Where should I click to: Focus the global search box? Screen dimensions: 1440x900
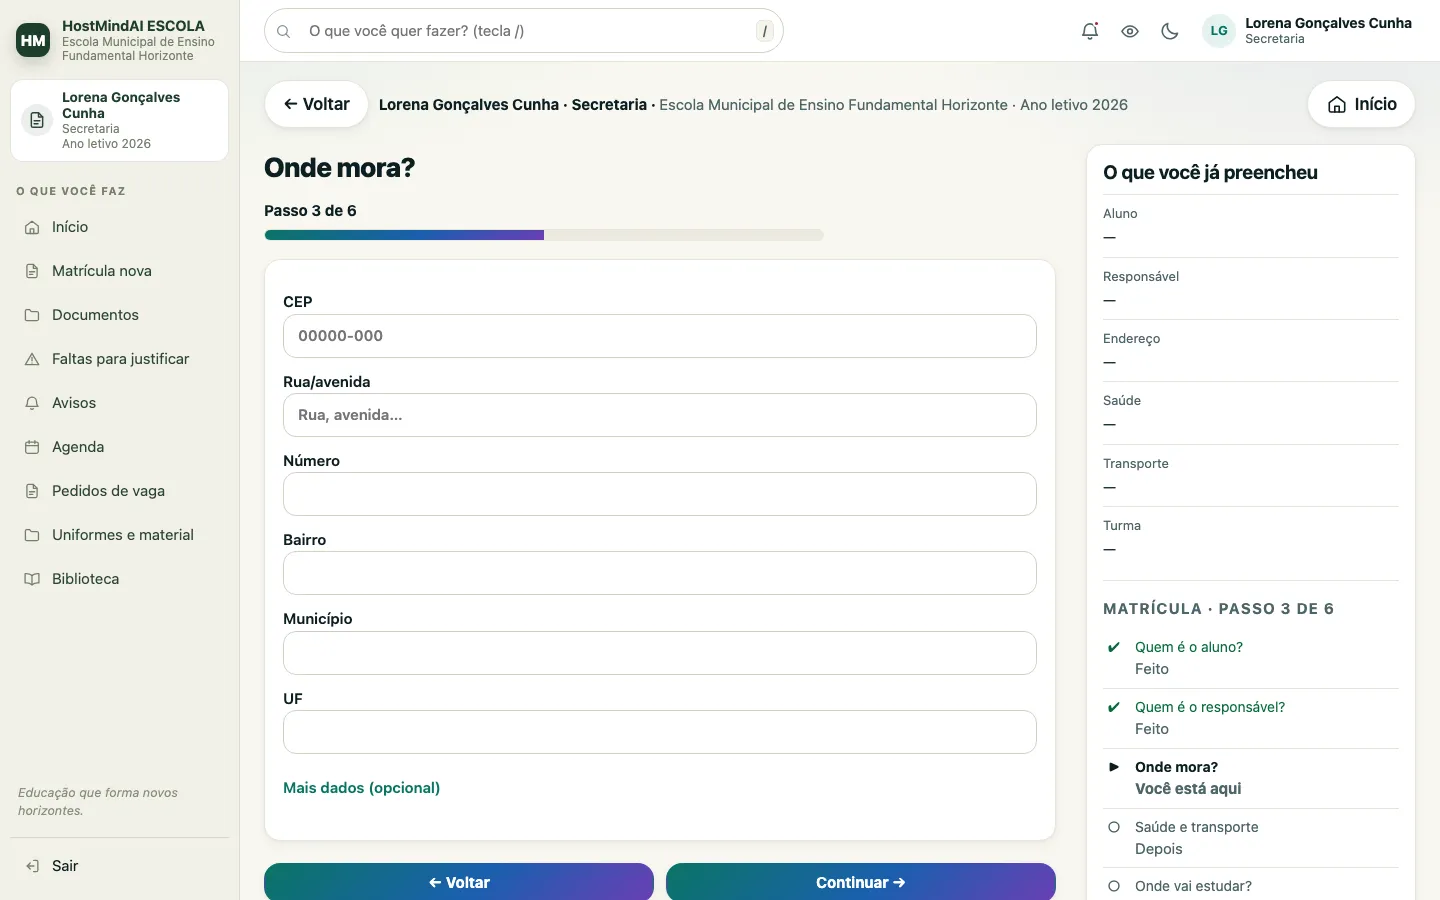(524, 31)
